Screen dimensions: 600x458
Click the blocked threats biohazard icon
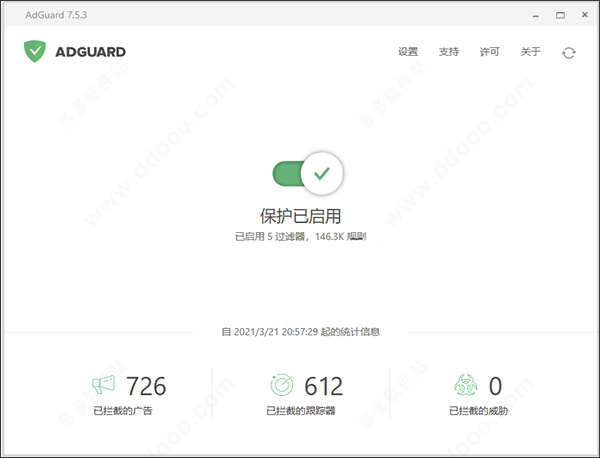click(x=466, y=385)
